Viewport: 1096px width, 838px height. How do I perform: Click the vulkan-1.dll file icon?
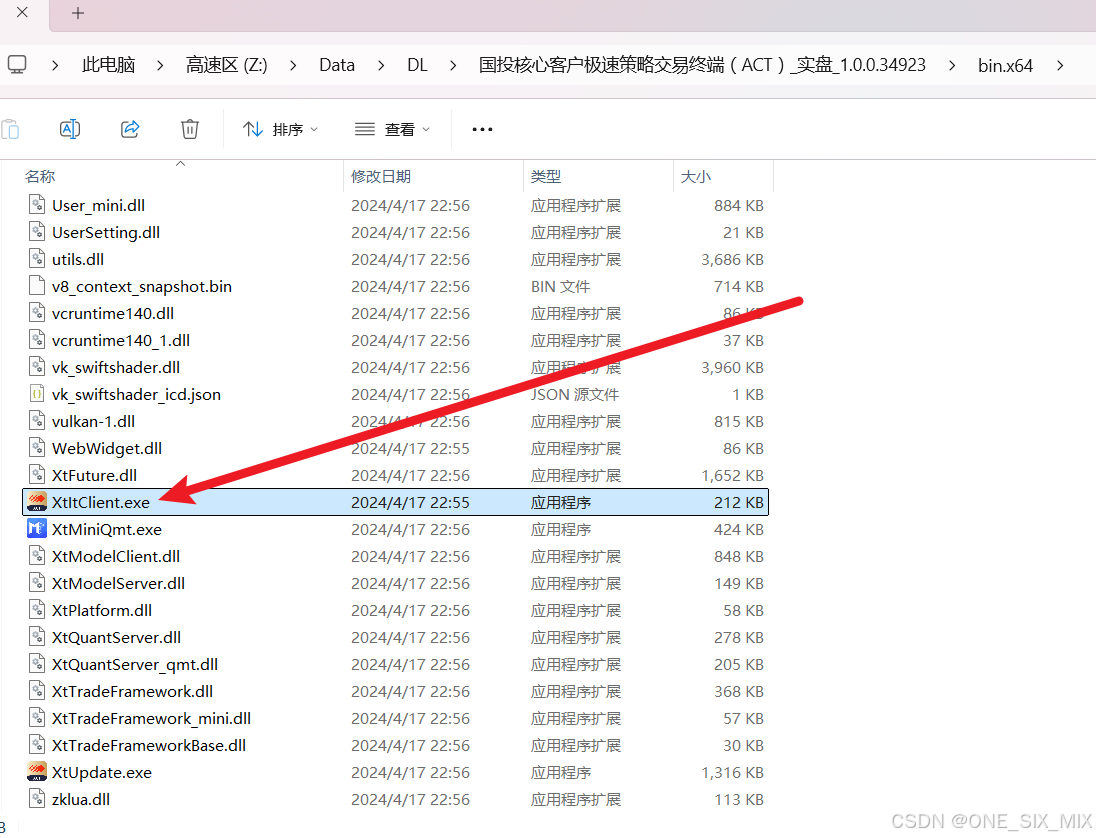(x=36, y=421)
